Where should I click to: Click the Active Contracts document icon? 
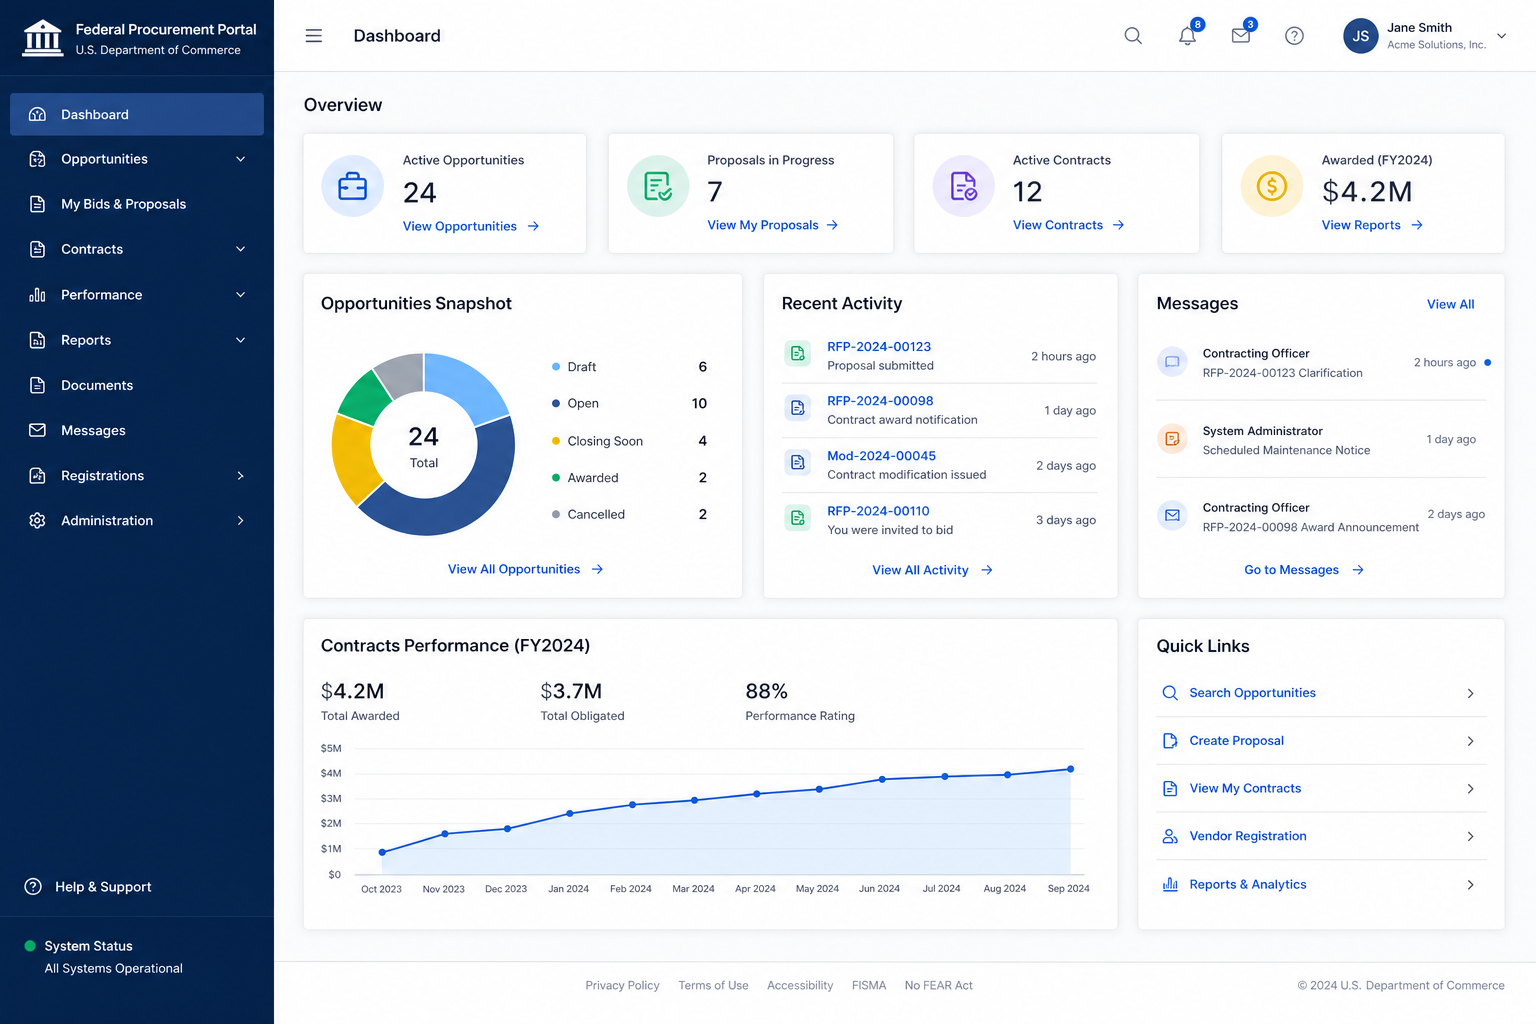(964, 186)
